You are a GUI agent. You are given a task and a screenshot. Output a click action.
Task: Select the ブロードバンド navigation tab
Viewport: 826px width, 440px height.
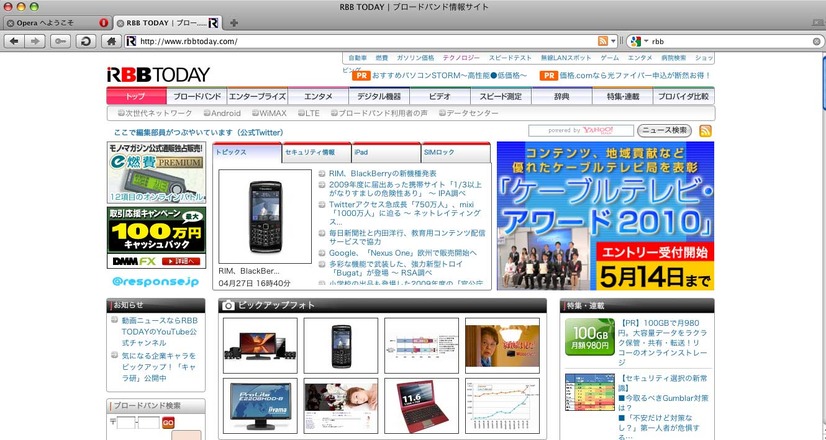click(197, 97)
